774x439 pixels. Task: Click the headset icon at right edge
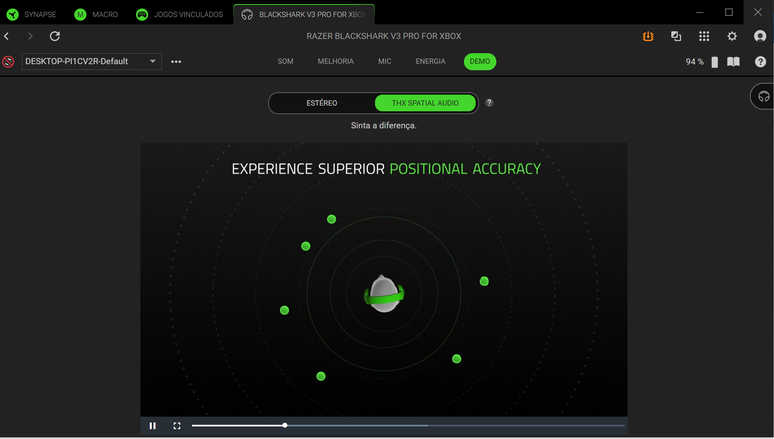763,96
